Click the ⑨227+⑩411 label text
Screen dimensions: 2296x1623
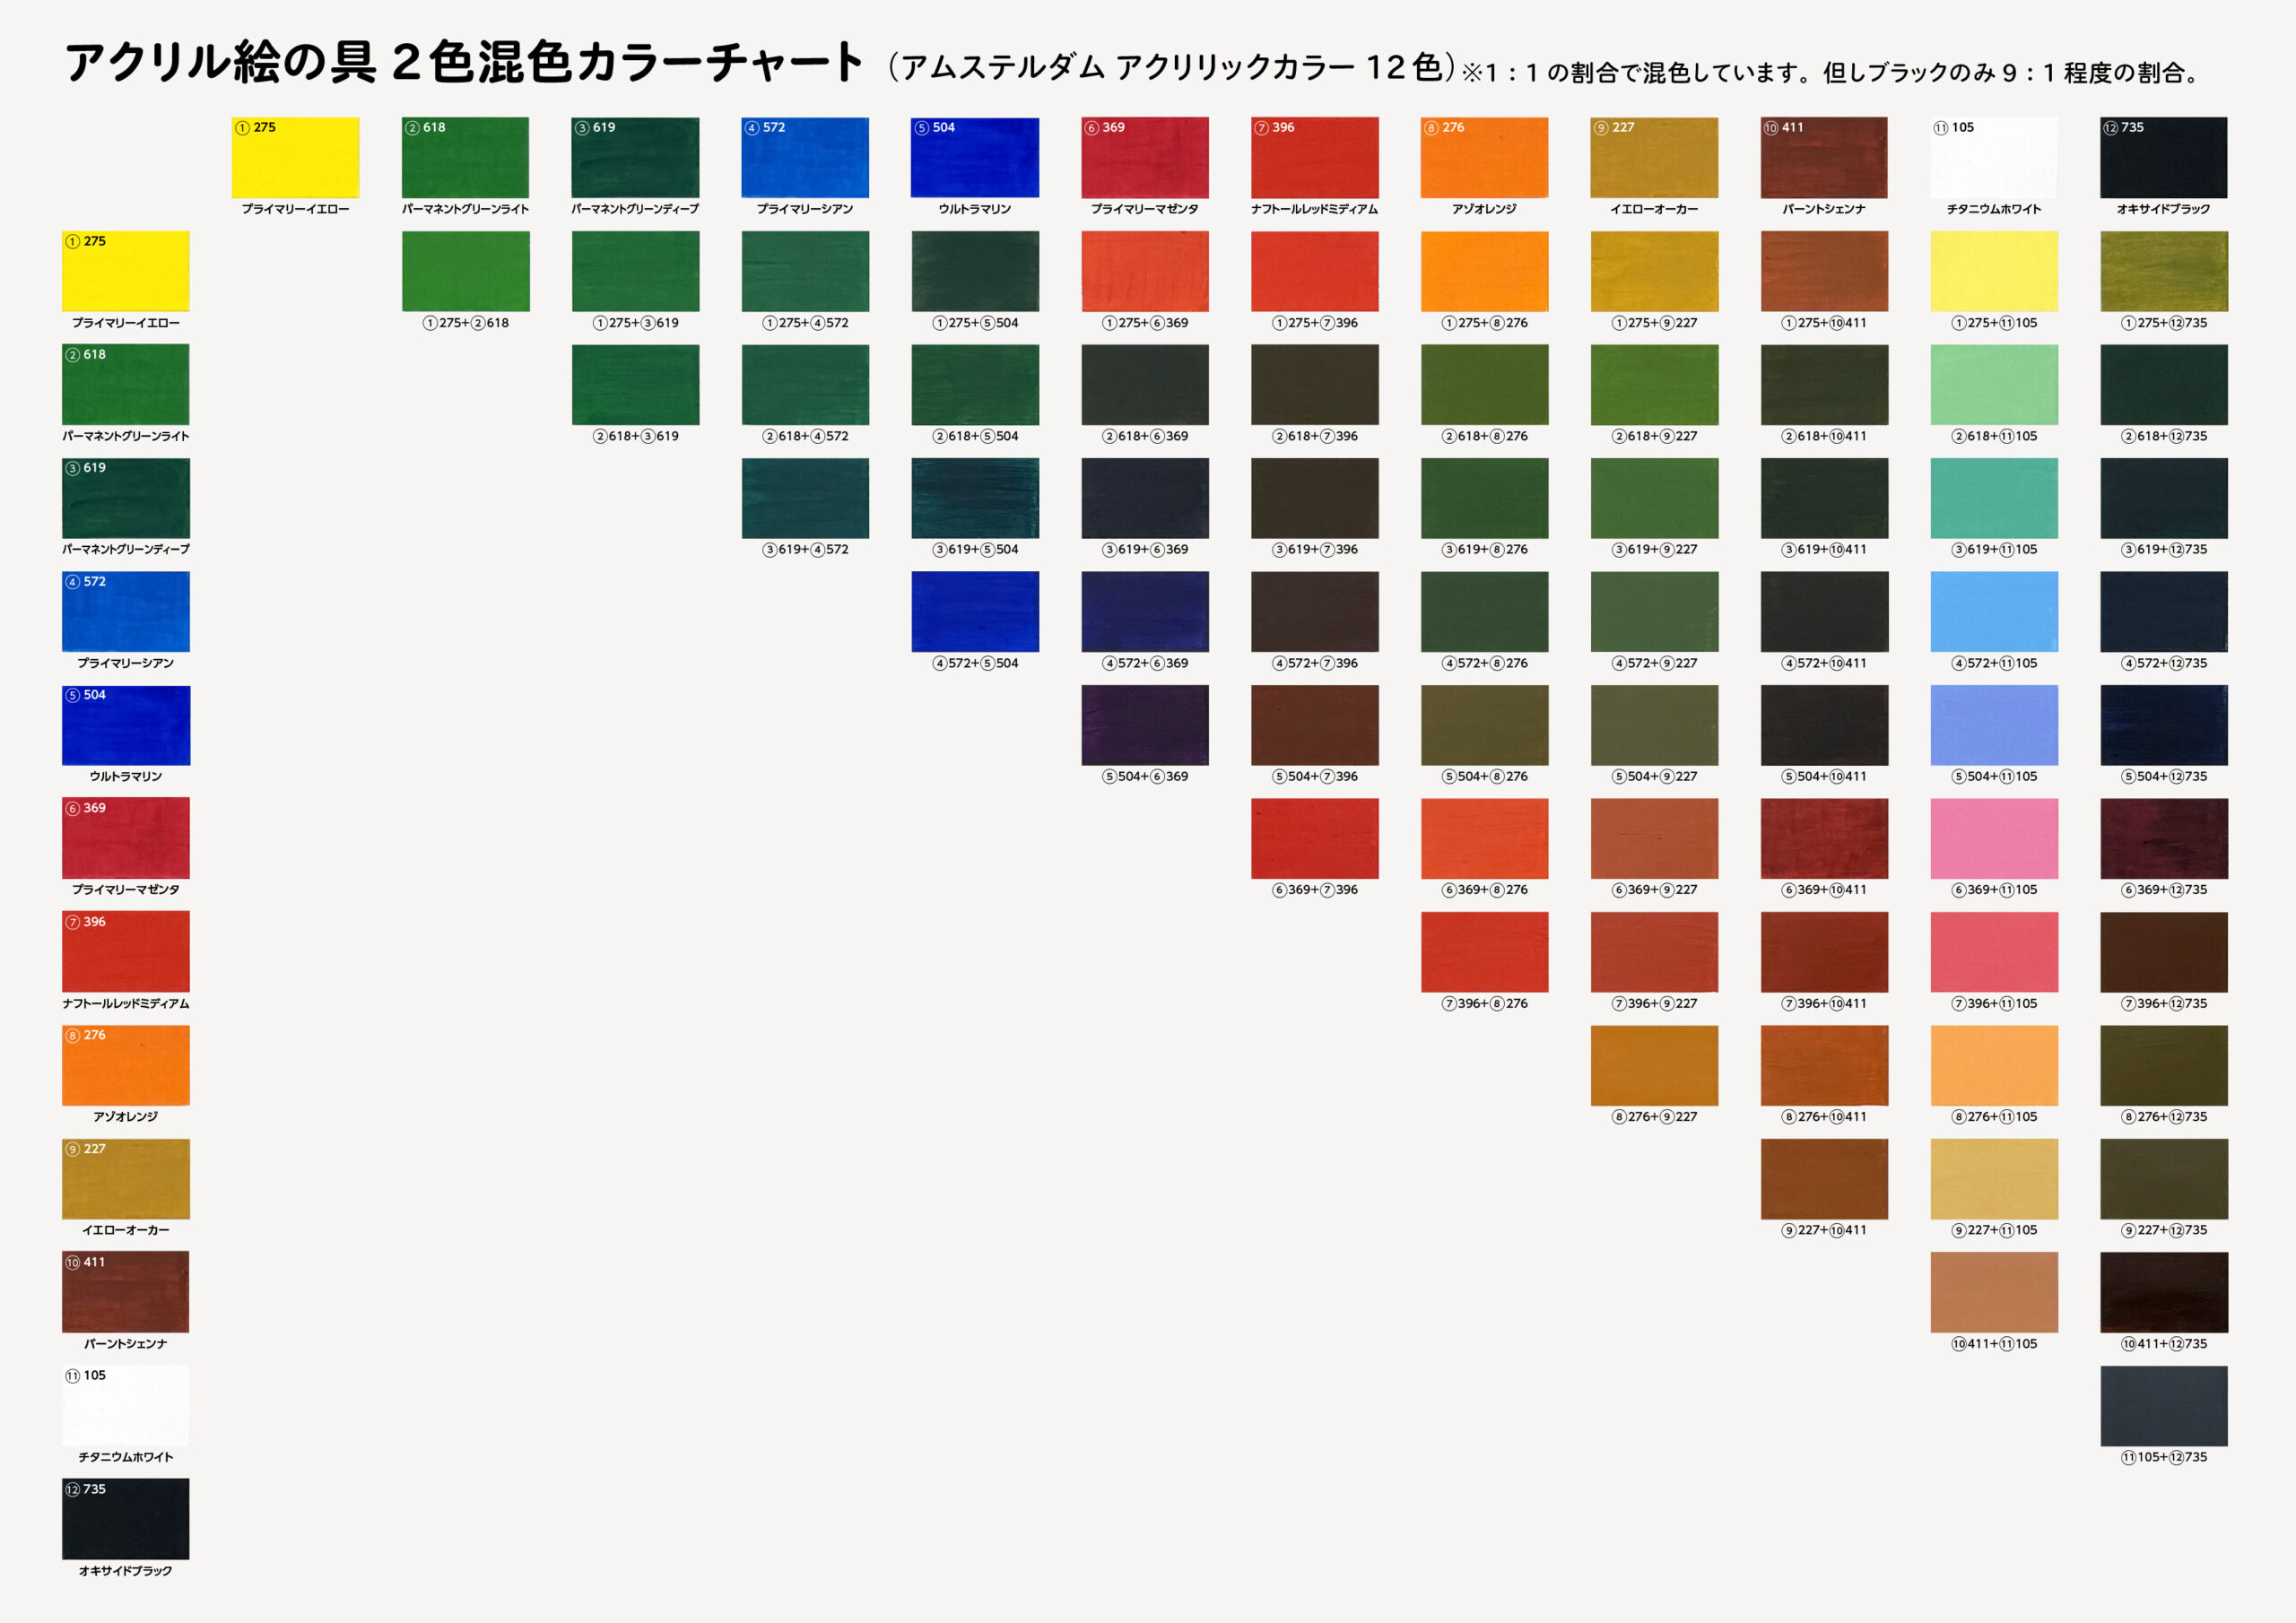1823,1230
